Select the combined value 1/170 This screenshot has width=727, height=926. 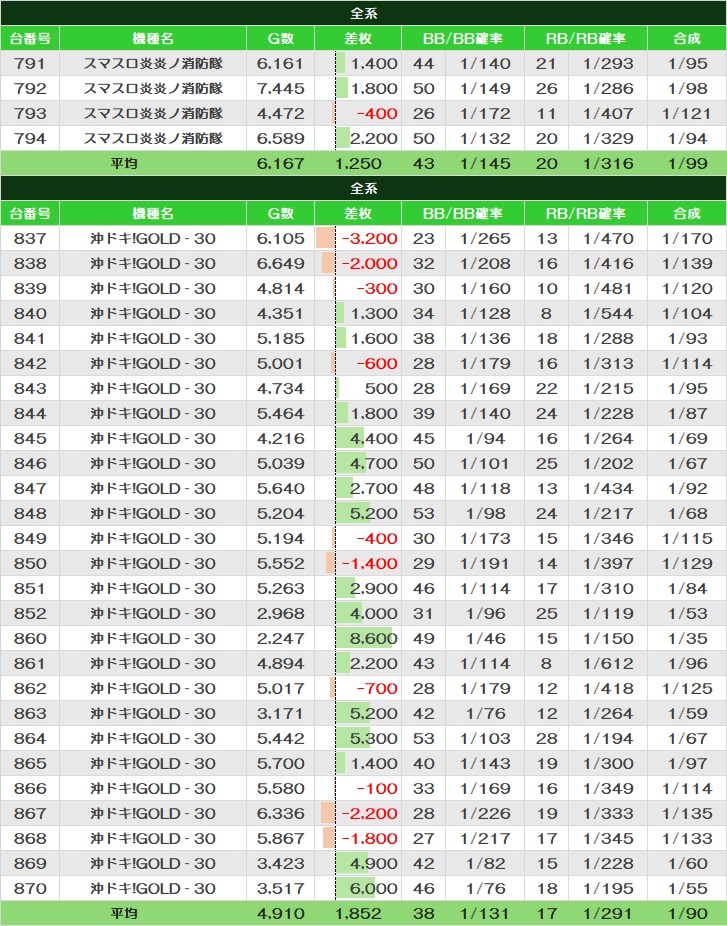tap(687, 239)
